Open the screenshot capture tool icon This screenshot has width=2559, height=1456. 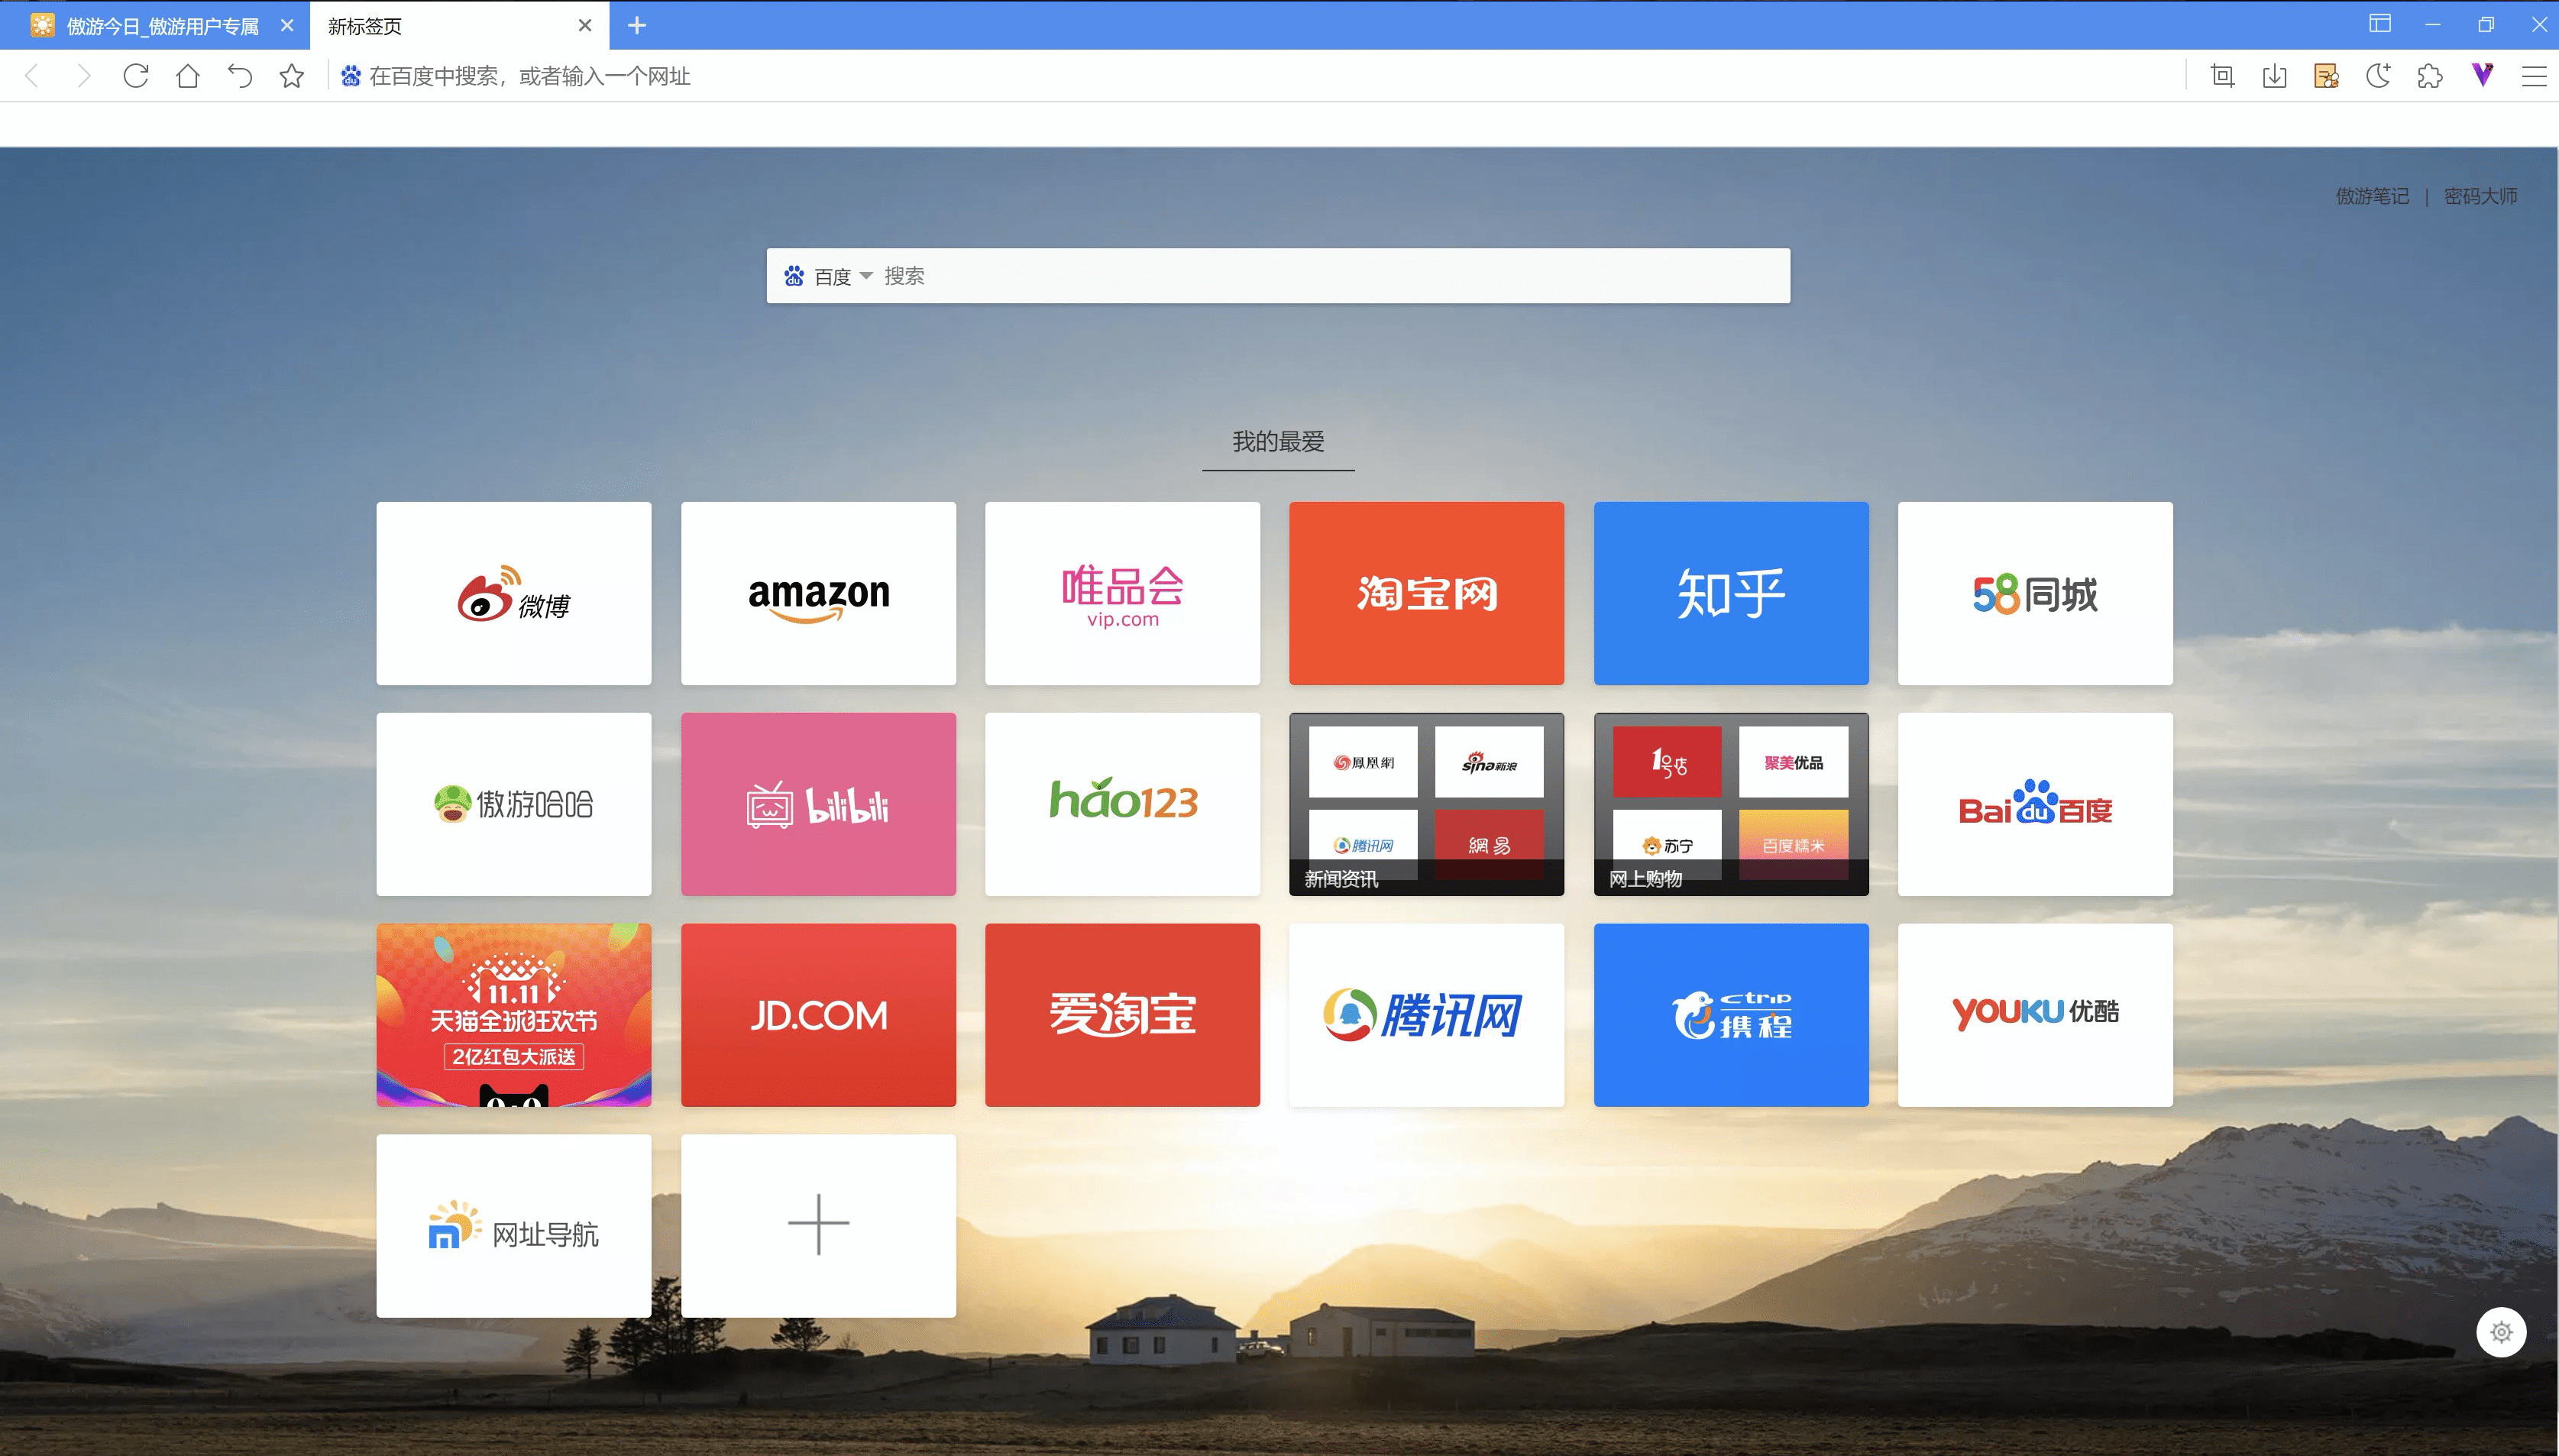coord(2222,76)
